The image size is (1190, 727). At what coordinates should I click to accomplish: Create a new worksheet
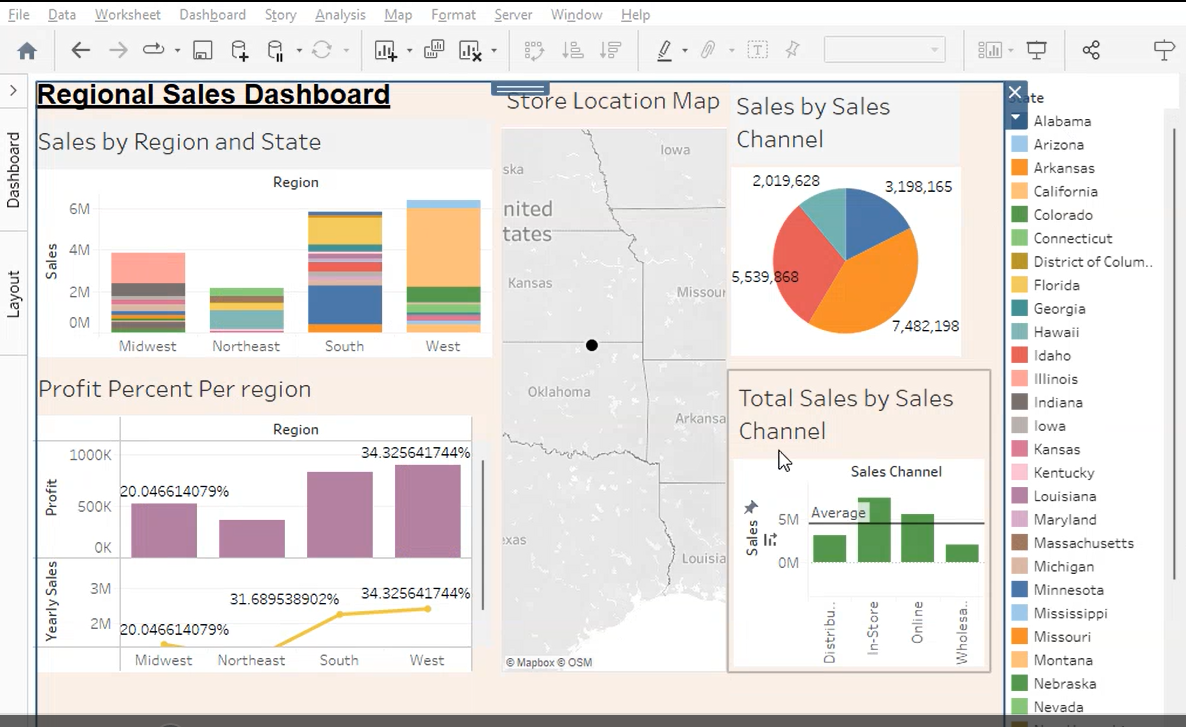[x=385, y=49]
